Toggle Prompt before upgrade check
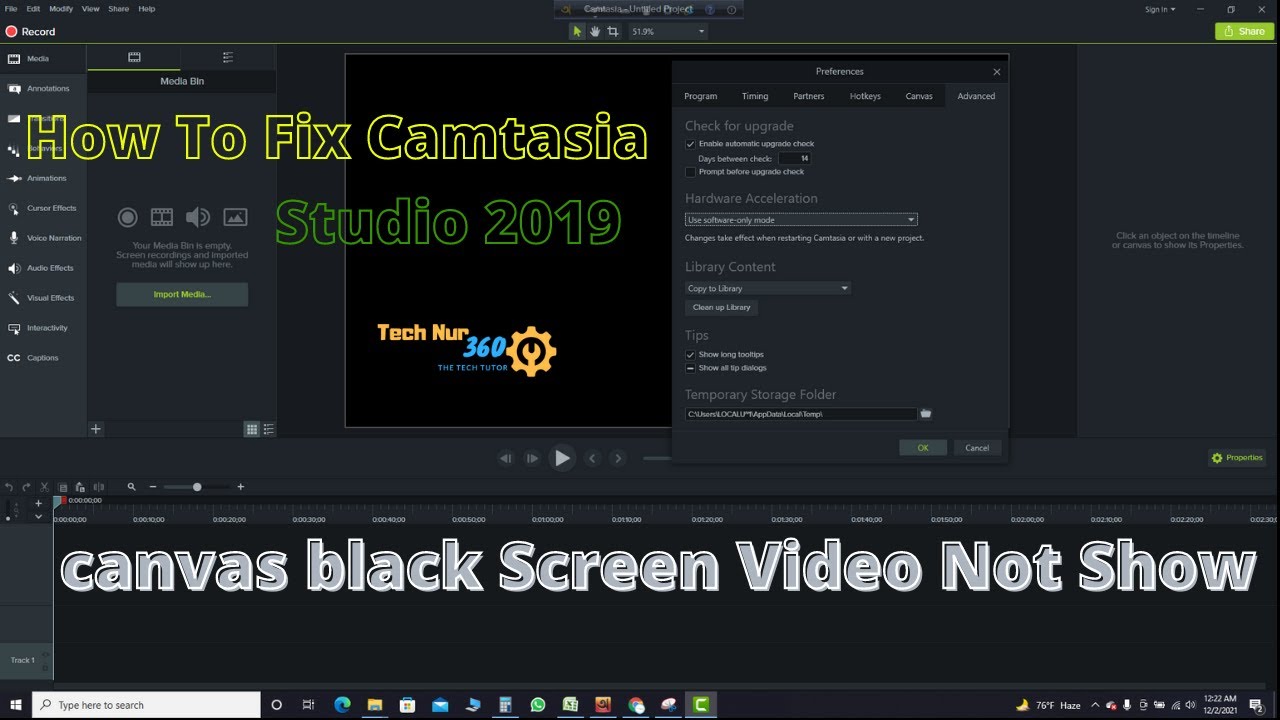The height and width of the screenshot is (720, 1280). [x=690, y=172]
